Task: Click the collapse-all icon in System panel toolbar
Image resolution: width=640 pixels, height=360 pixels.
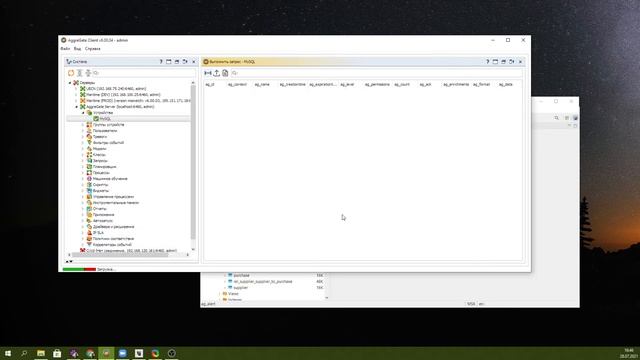Action: coord(88,73)
